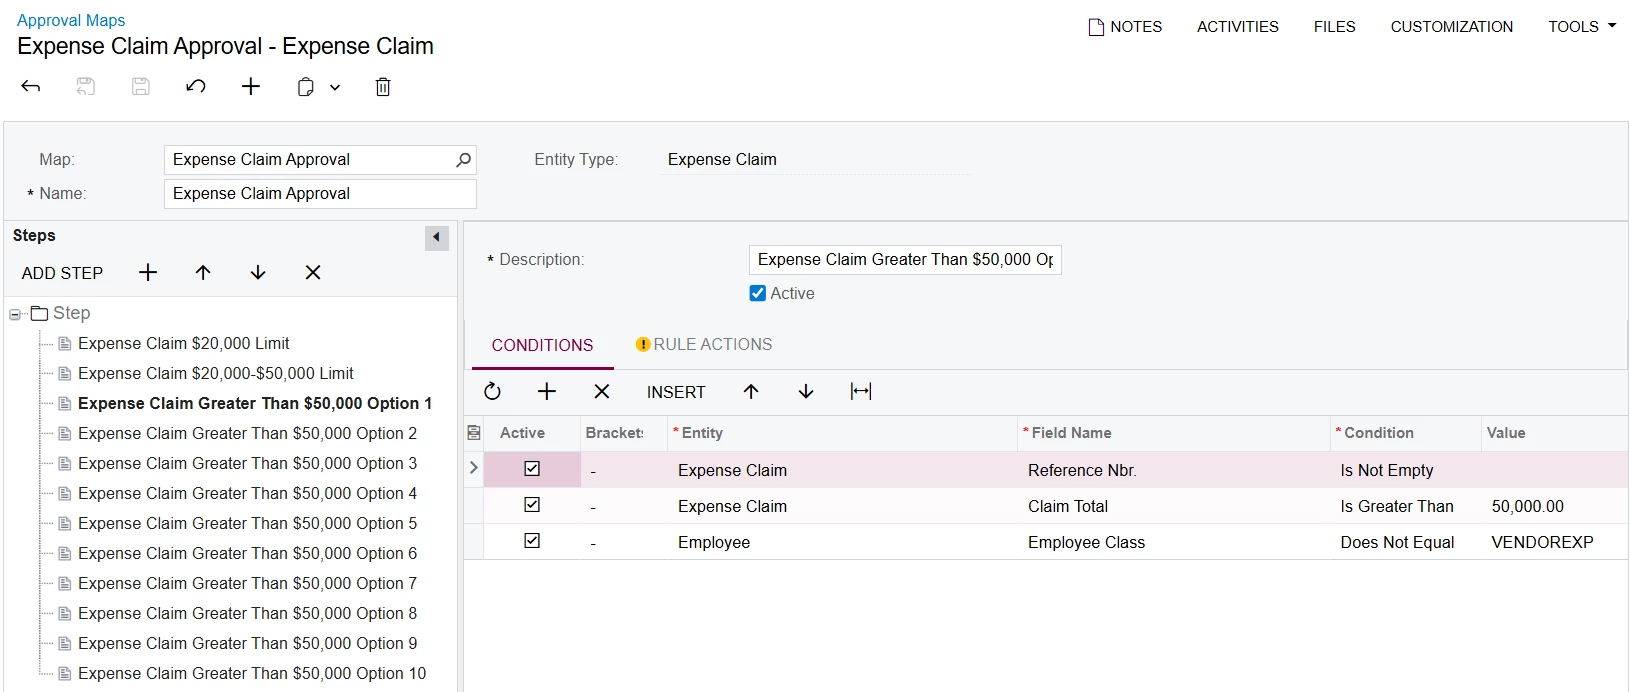Viewport: 1630px width, 692px height.
Task: Click the 50,000.00 value cell
Action: click(1555, 506)
